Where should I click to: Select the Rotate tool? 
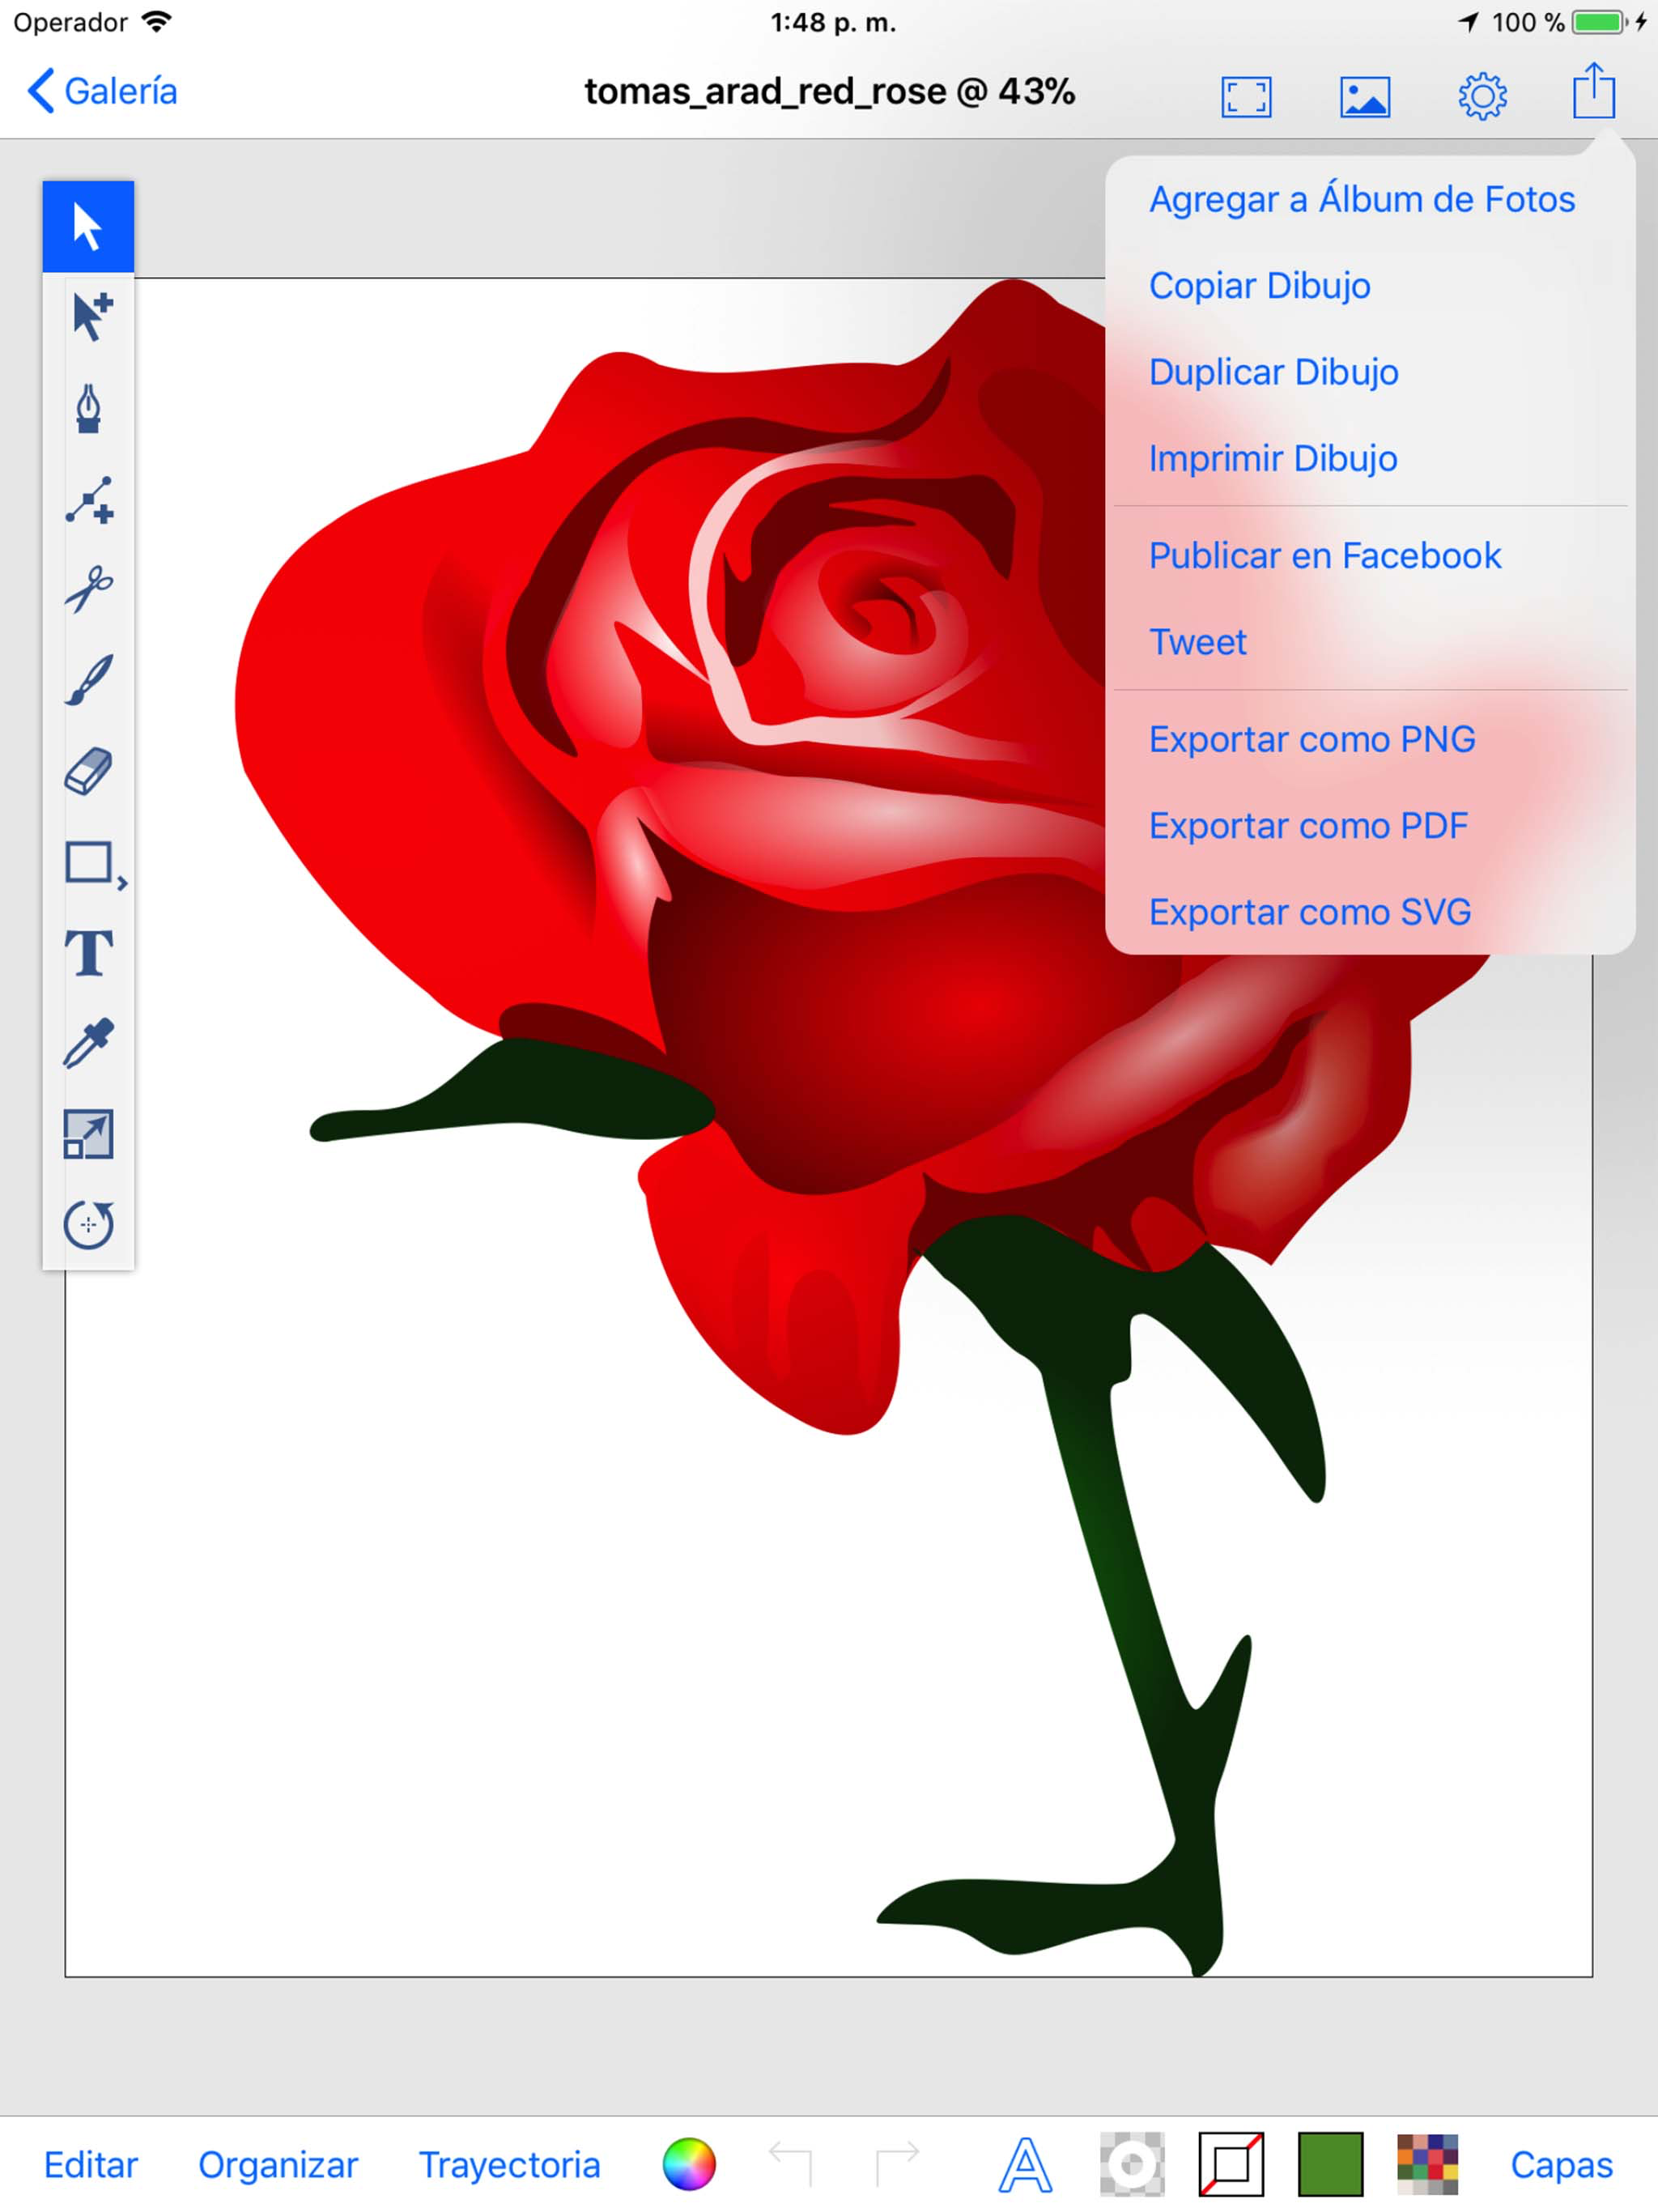(x=88, y=1224)
